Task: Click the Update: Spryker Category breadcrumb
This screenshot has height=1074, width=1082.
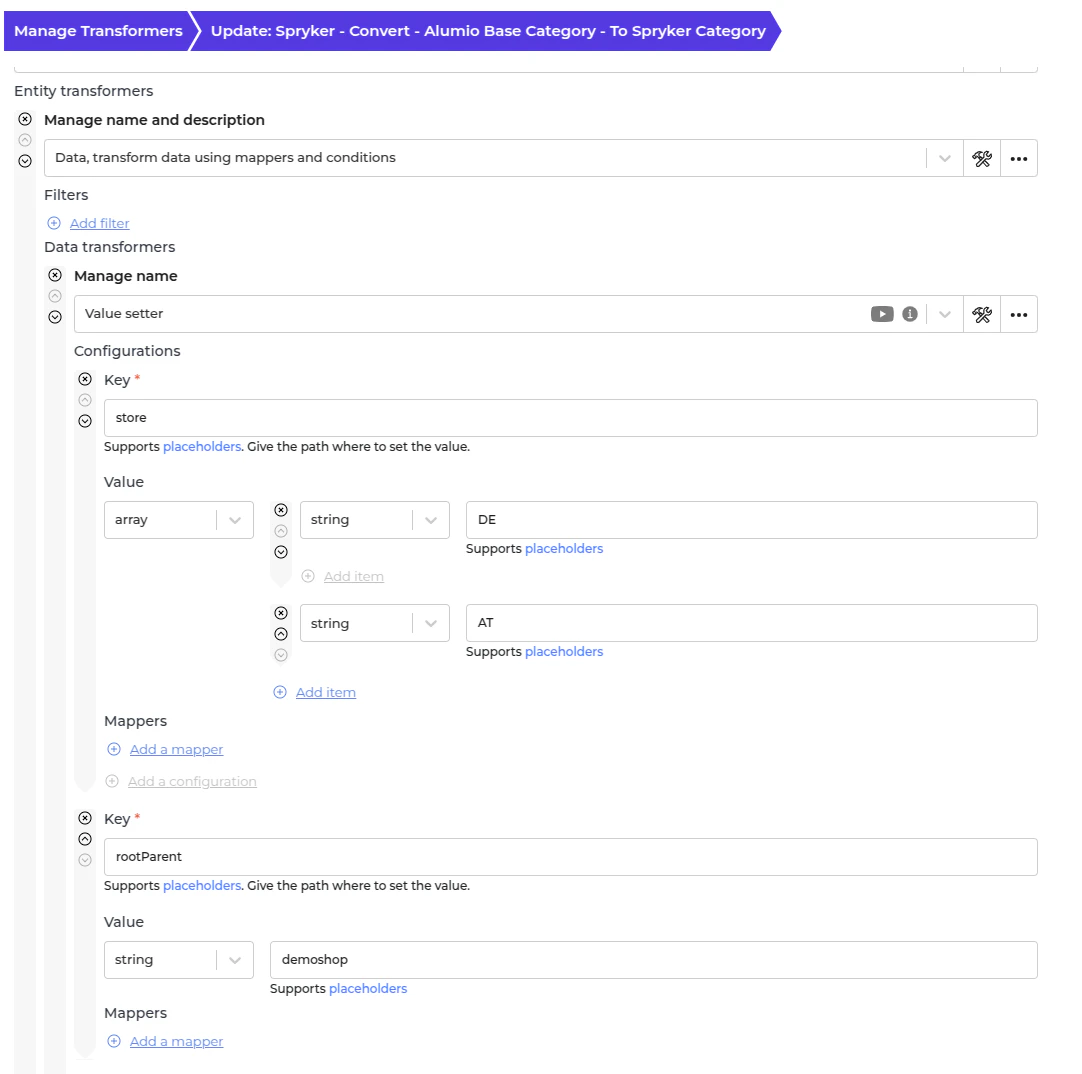Action: pos(488,31)
